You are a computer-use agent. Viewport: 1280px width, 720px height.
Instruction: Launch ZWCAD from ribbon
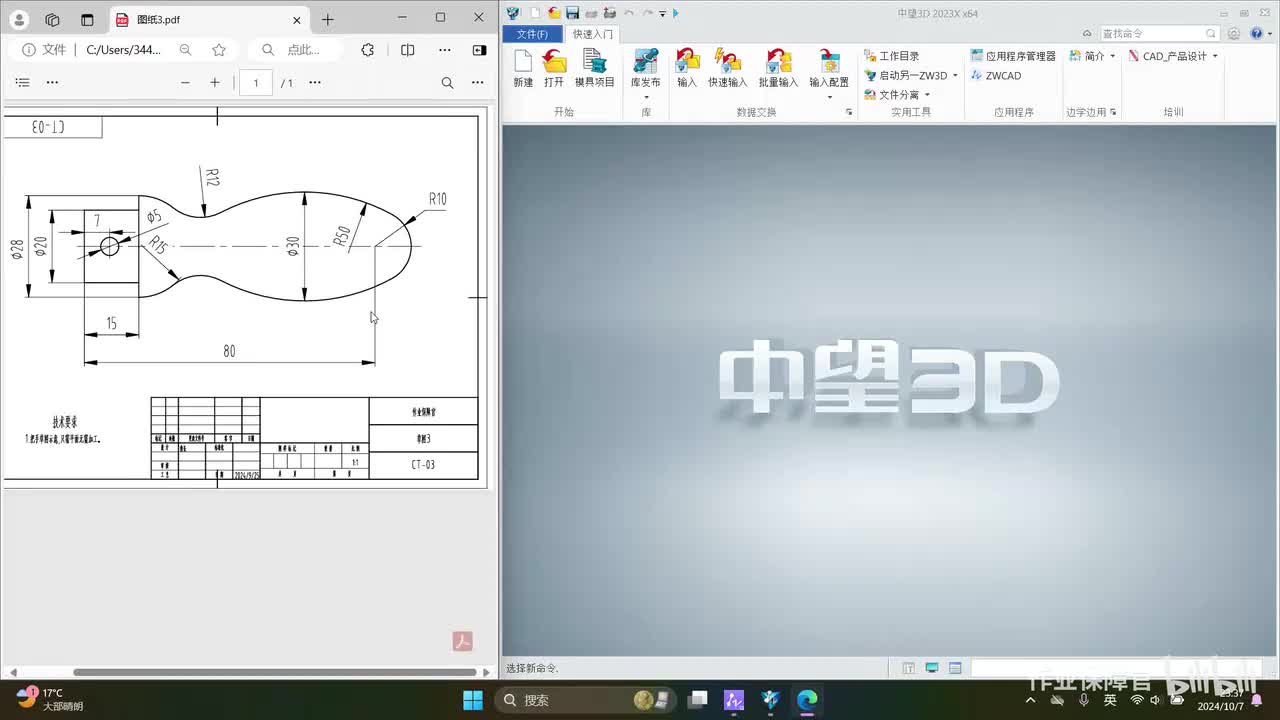point(995,76)
